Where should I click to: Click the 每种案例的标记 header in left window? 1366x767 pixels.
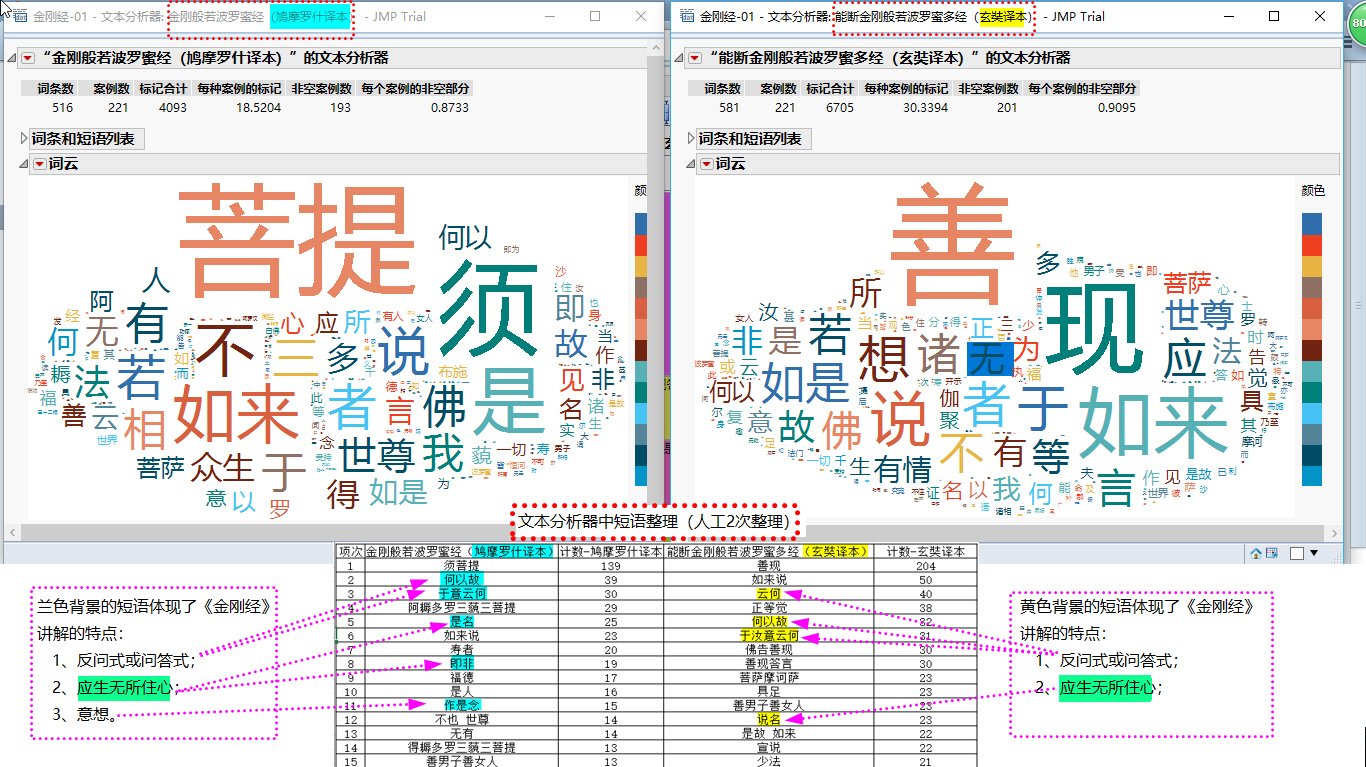click(239, 88)
